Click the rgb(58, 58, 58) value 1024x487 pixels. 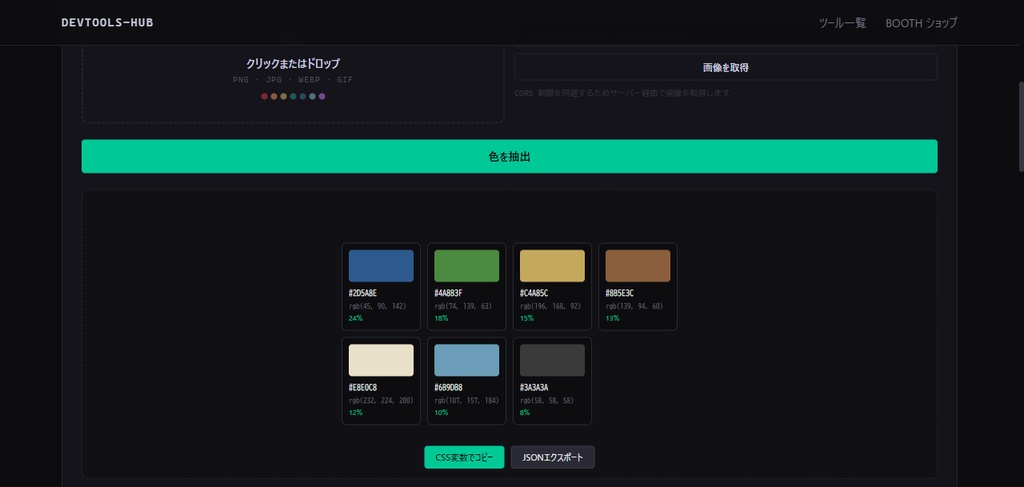[x=547, y=400]
